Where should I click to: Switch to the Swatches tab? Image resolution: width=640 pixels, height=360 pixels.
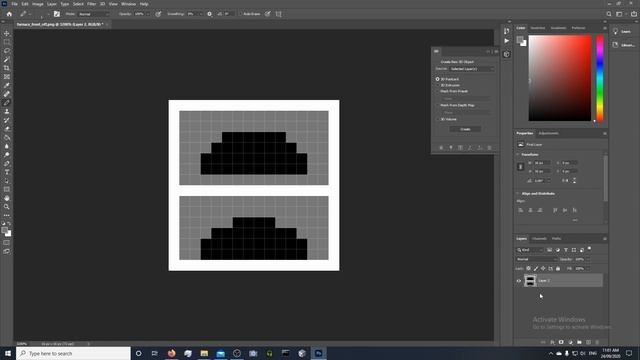pos(538,28)
